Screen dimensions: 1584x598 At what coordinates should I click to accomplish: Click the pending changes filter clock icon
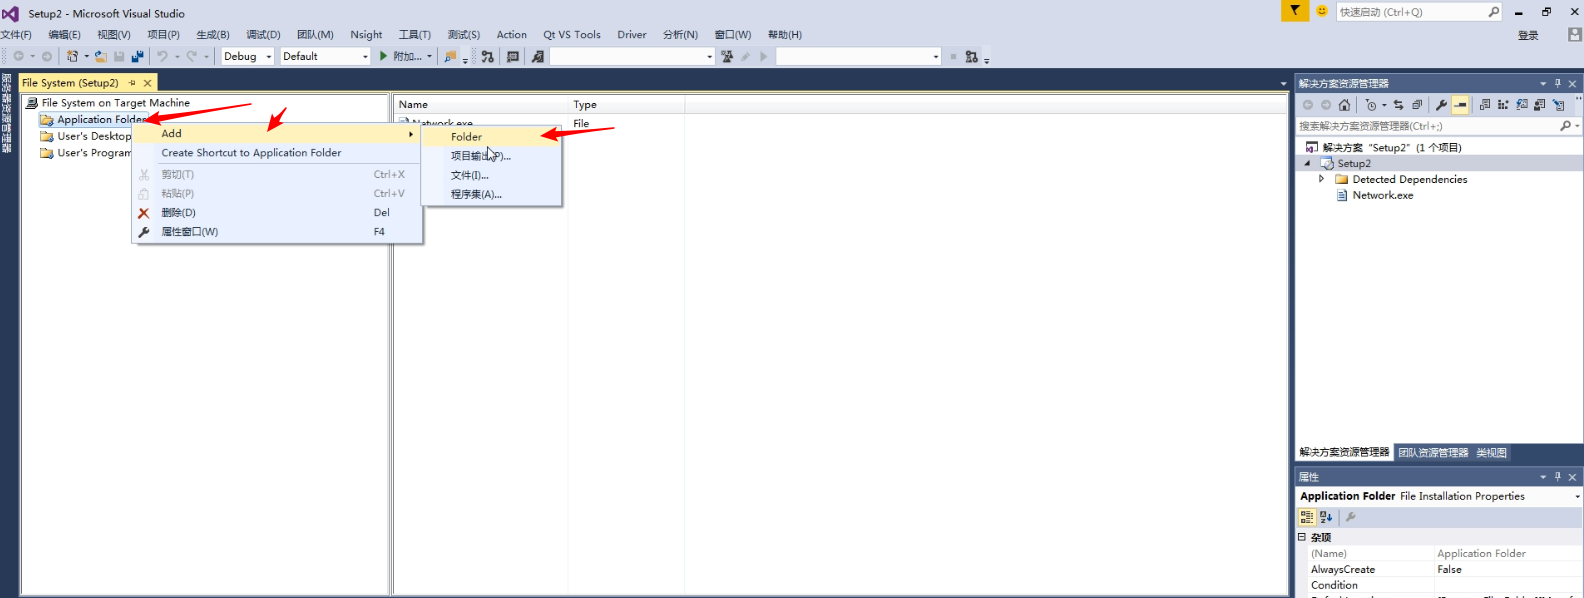1371,105
